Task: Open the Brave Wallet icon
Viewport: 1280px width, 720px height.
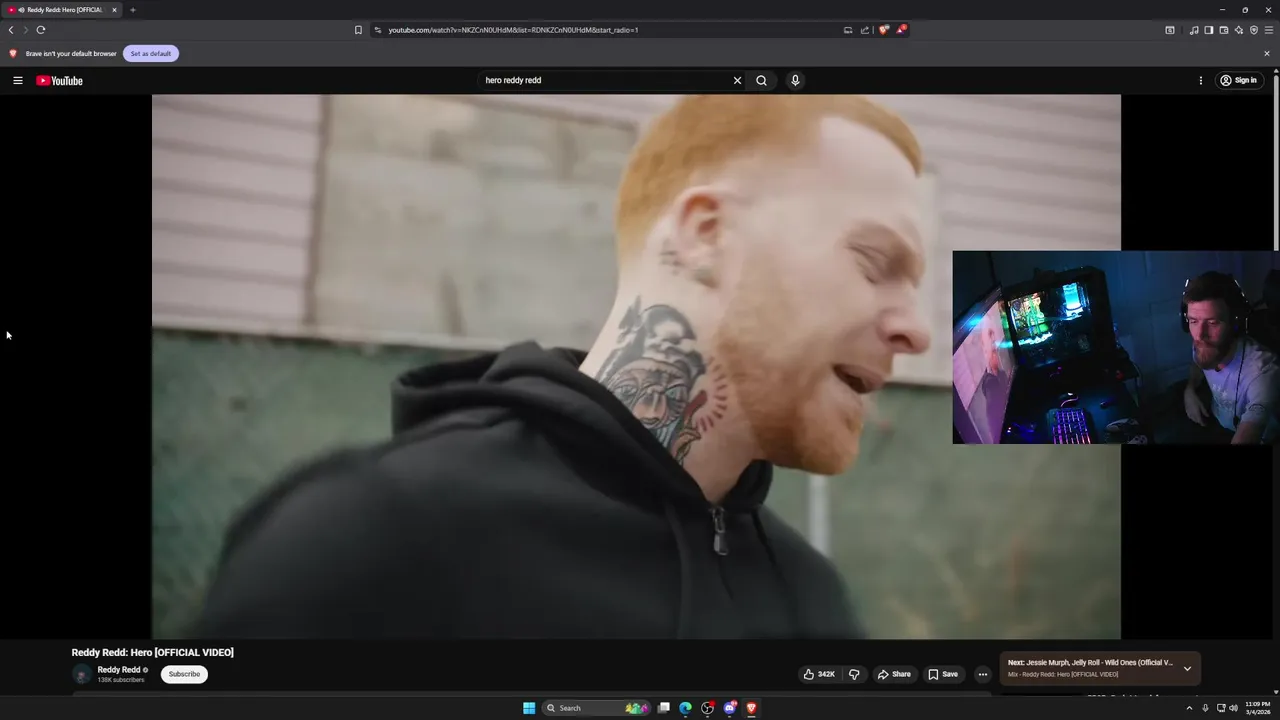Action: pos(1223,30)
